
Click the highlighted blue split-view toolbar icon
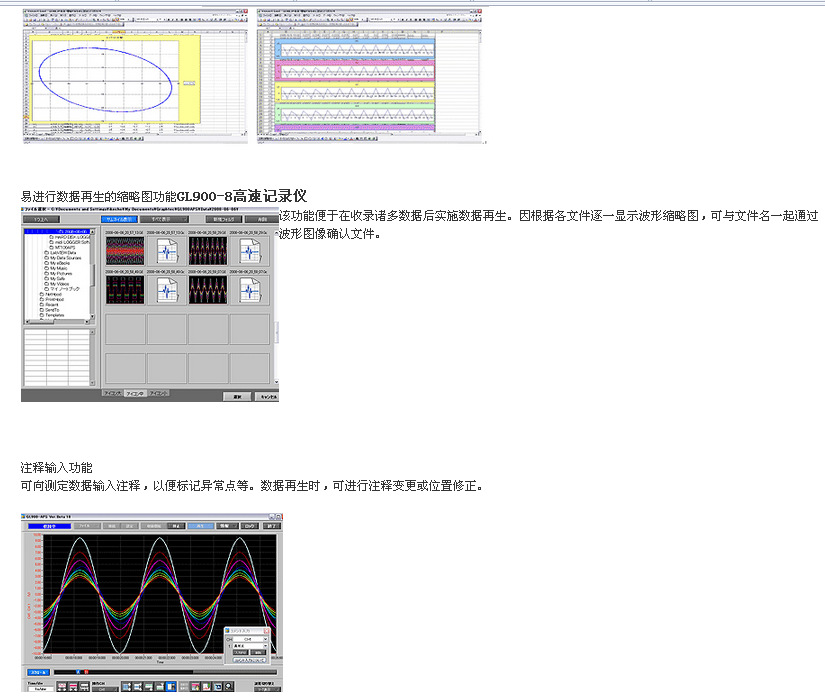point(171,686)
